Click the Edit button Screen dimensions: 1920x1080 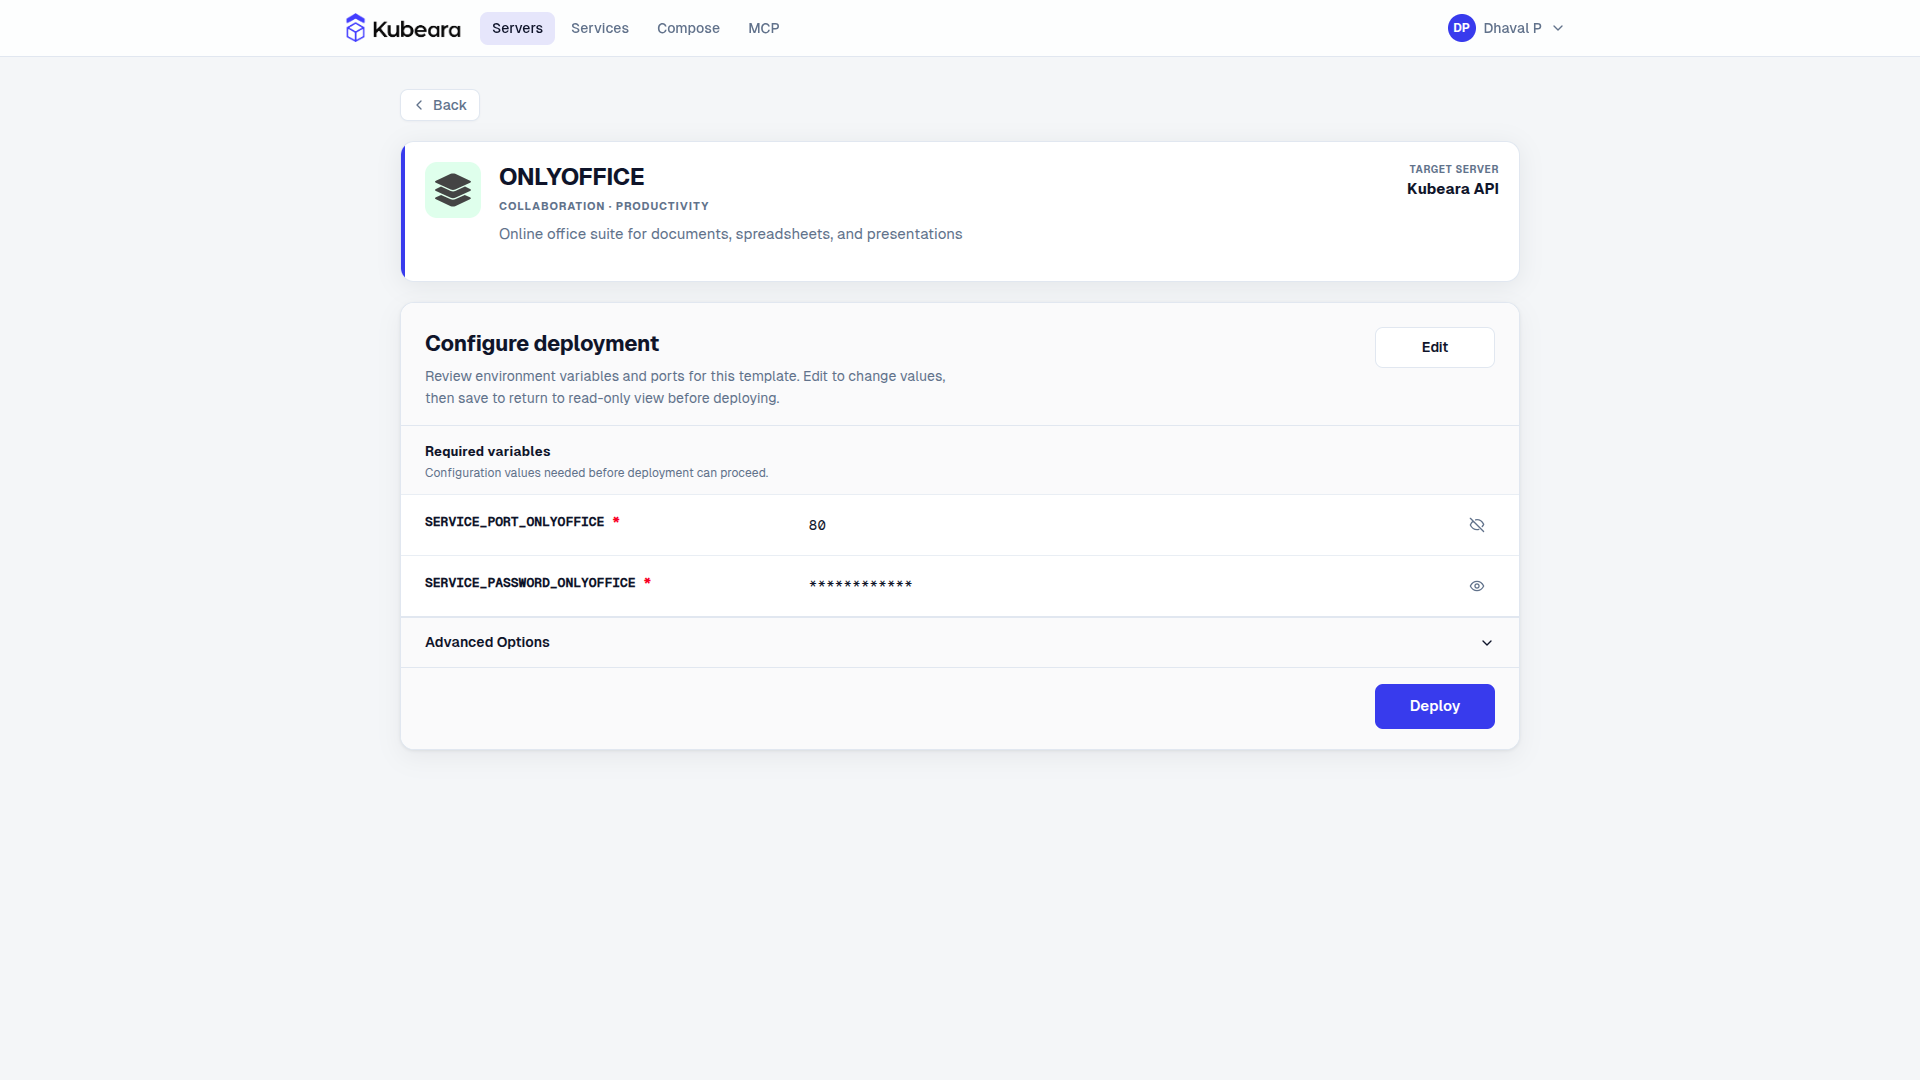coord(1434,347)
